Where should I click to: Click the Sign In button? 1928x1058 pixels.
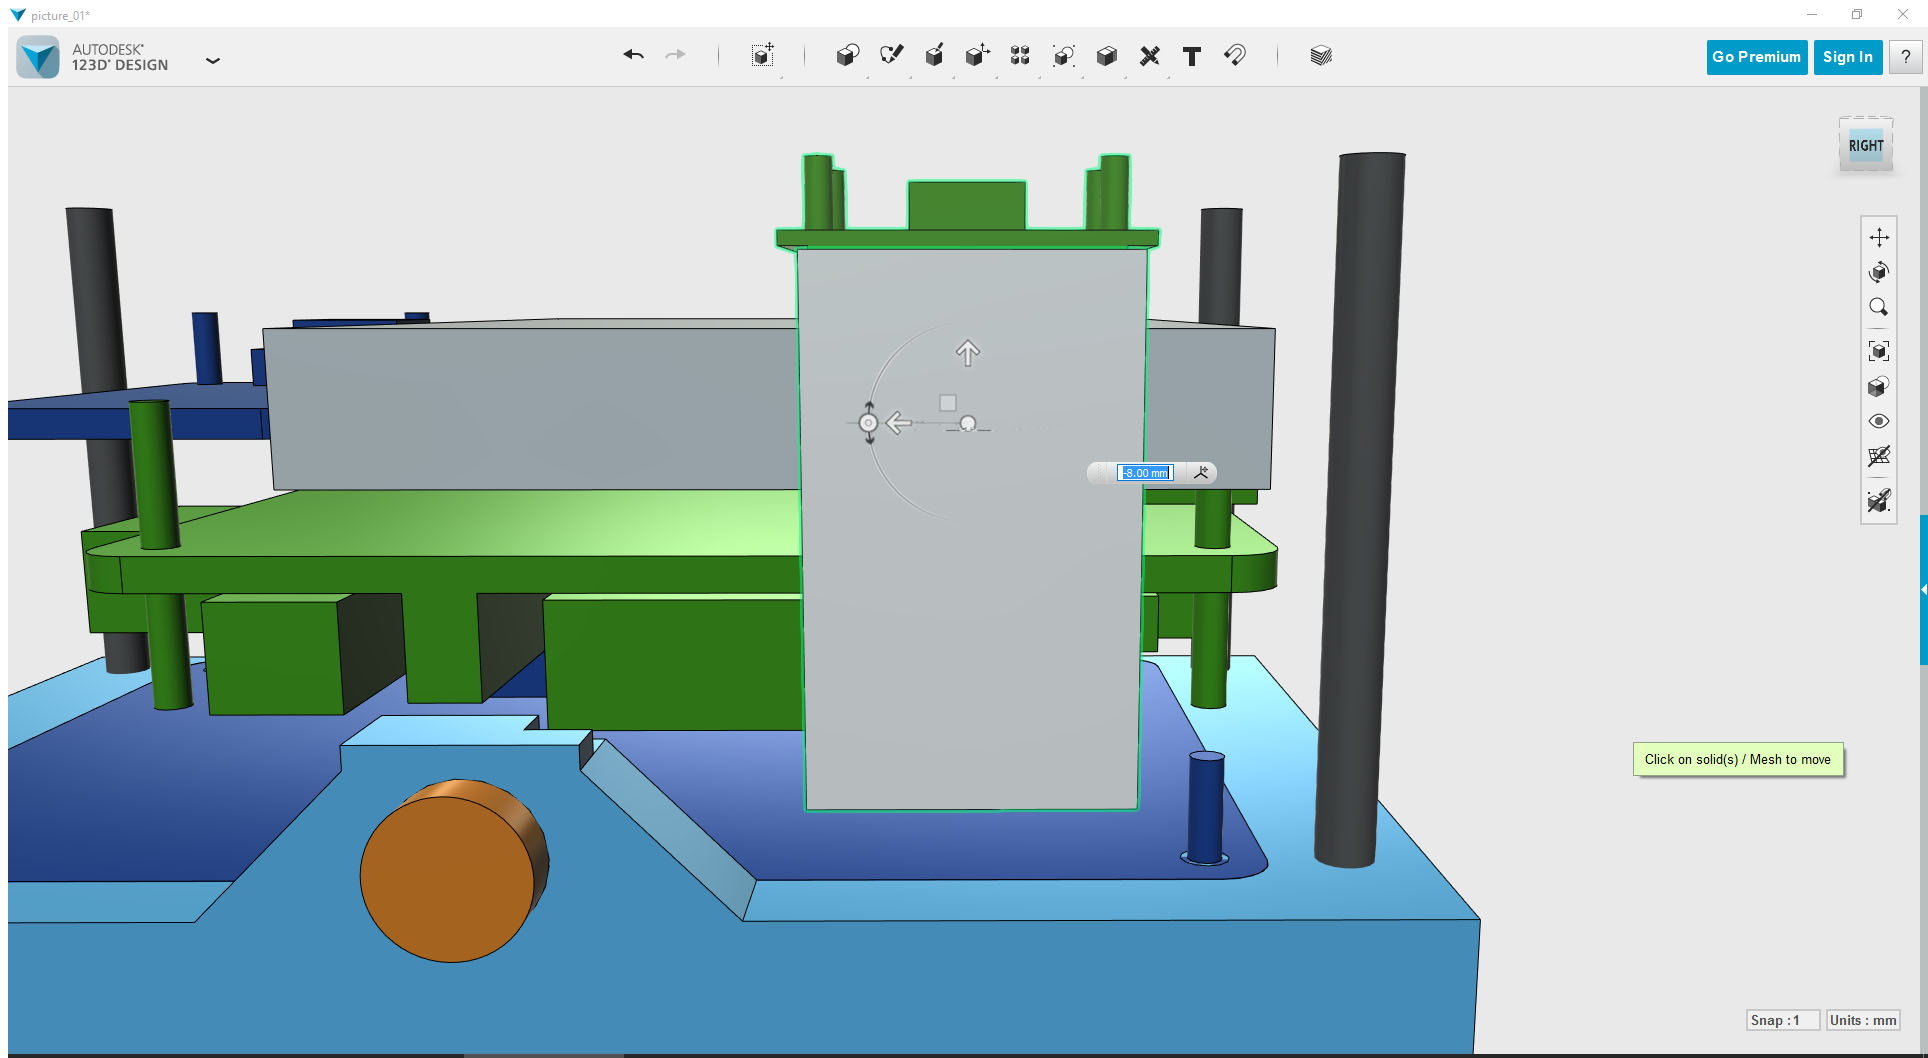pyautogui.click(x=1847, y=57)
